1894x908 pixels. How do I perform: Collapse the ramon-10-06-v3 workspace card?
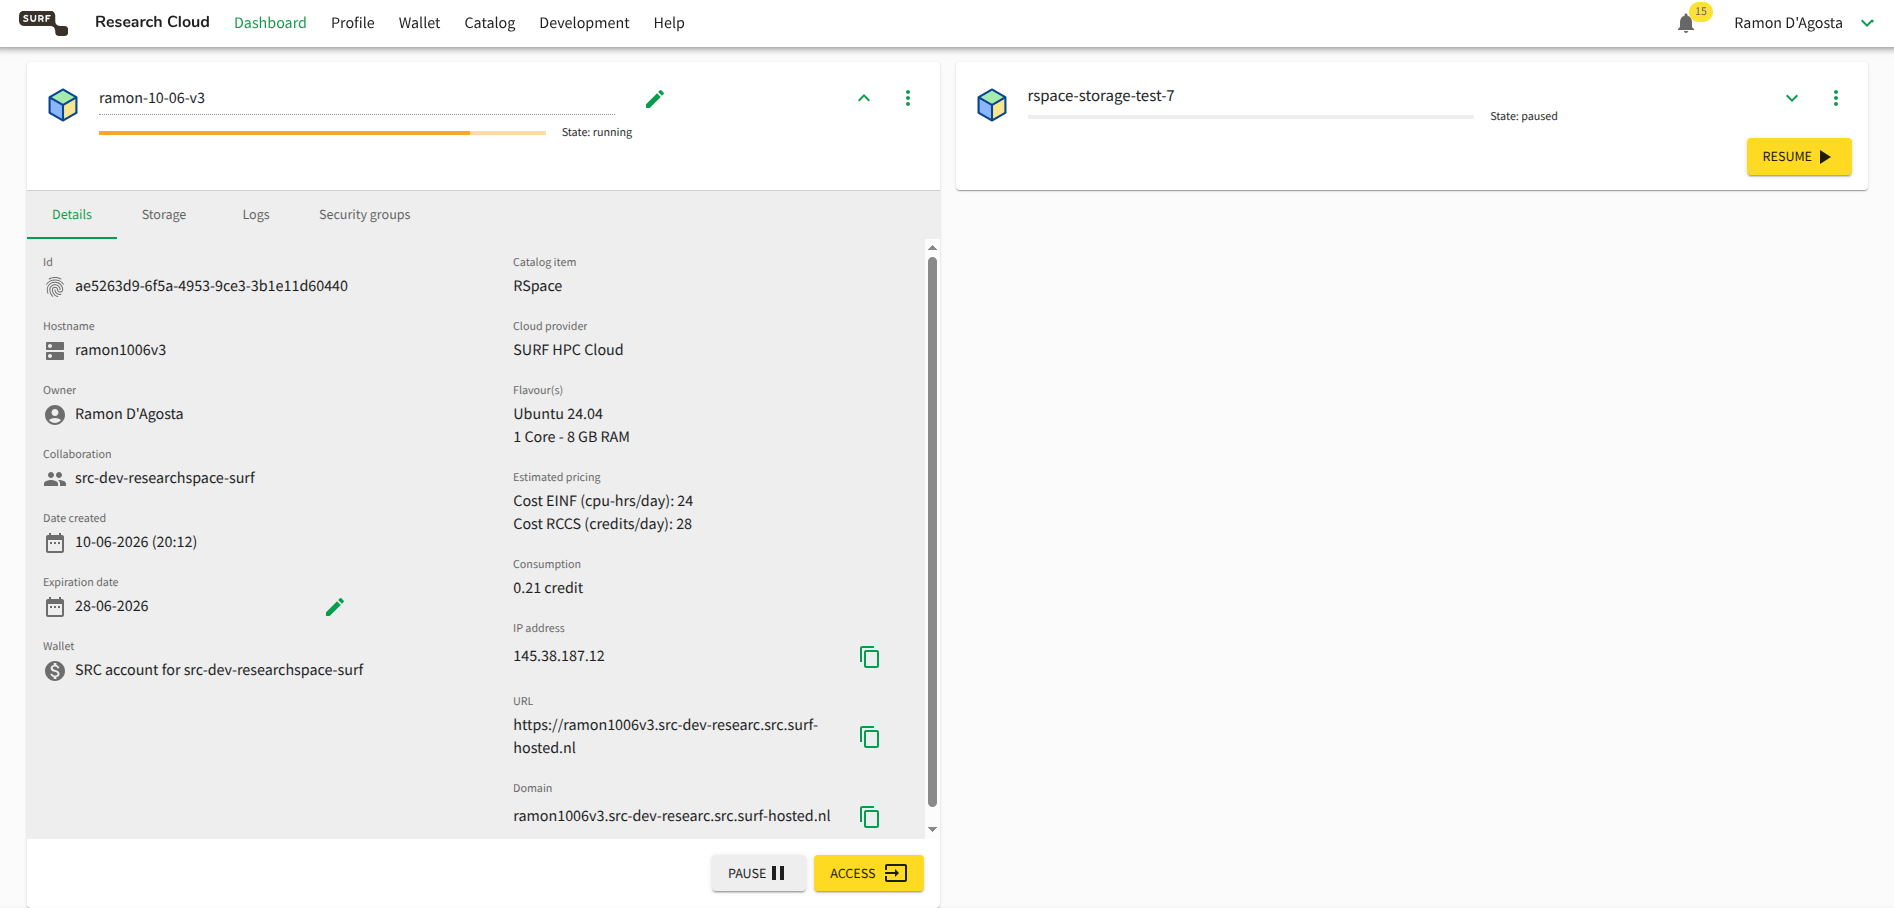click(864, 98)
